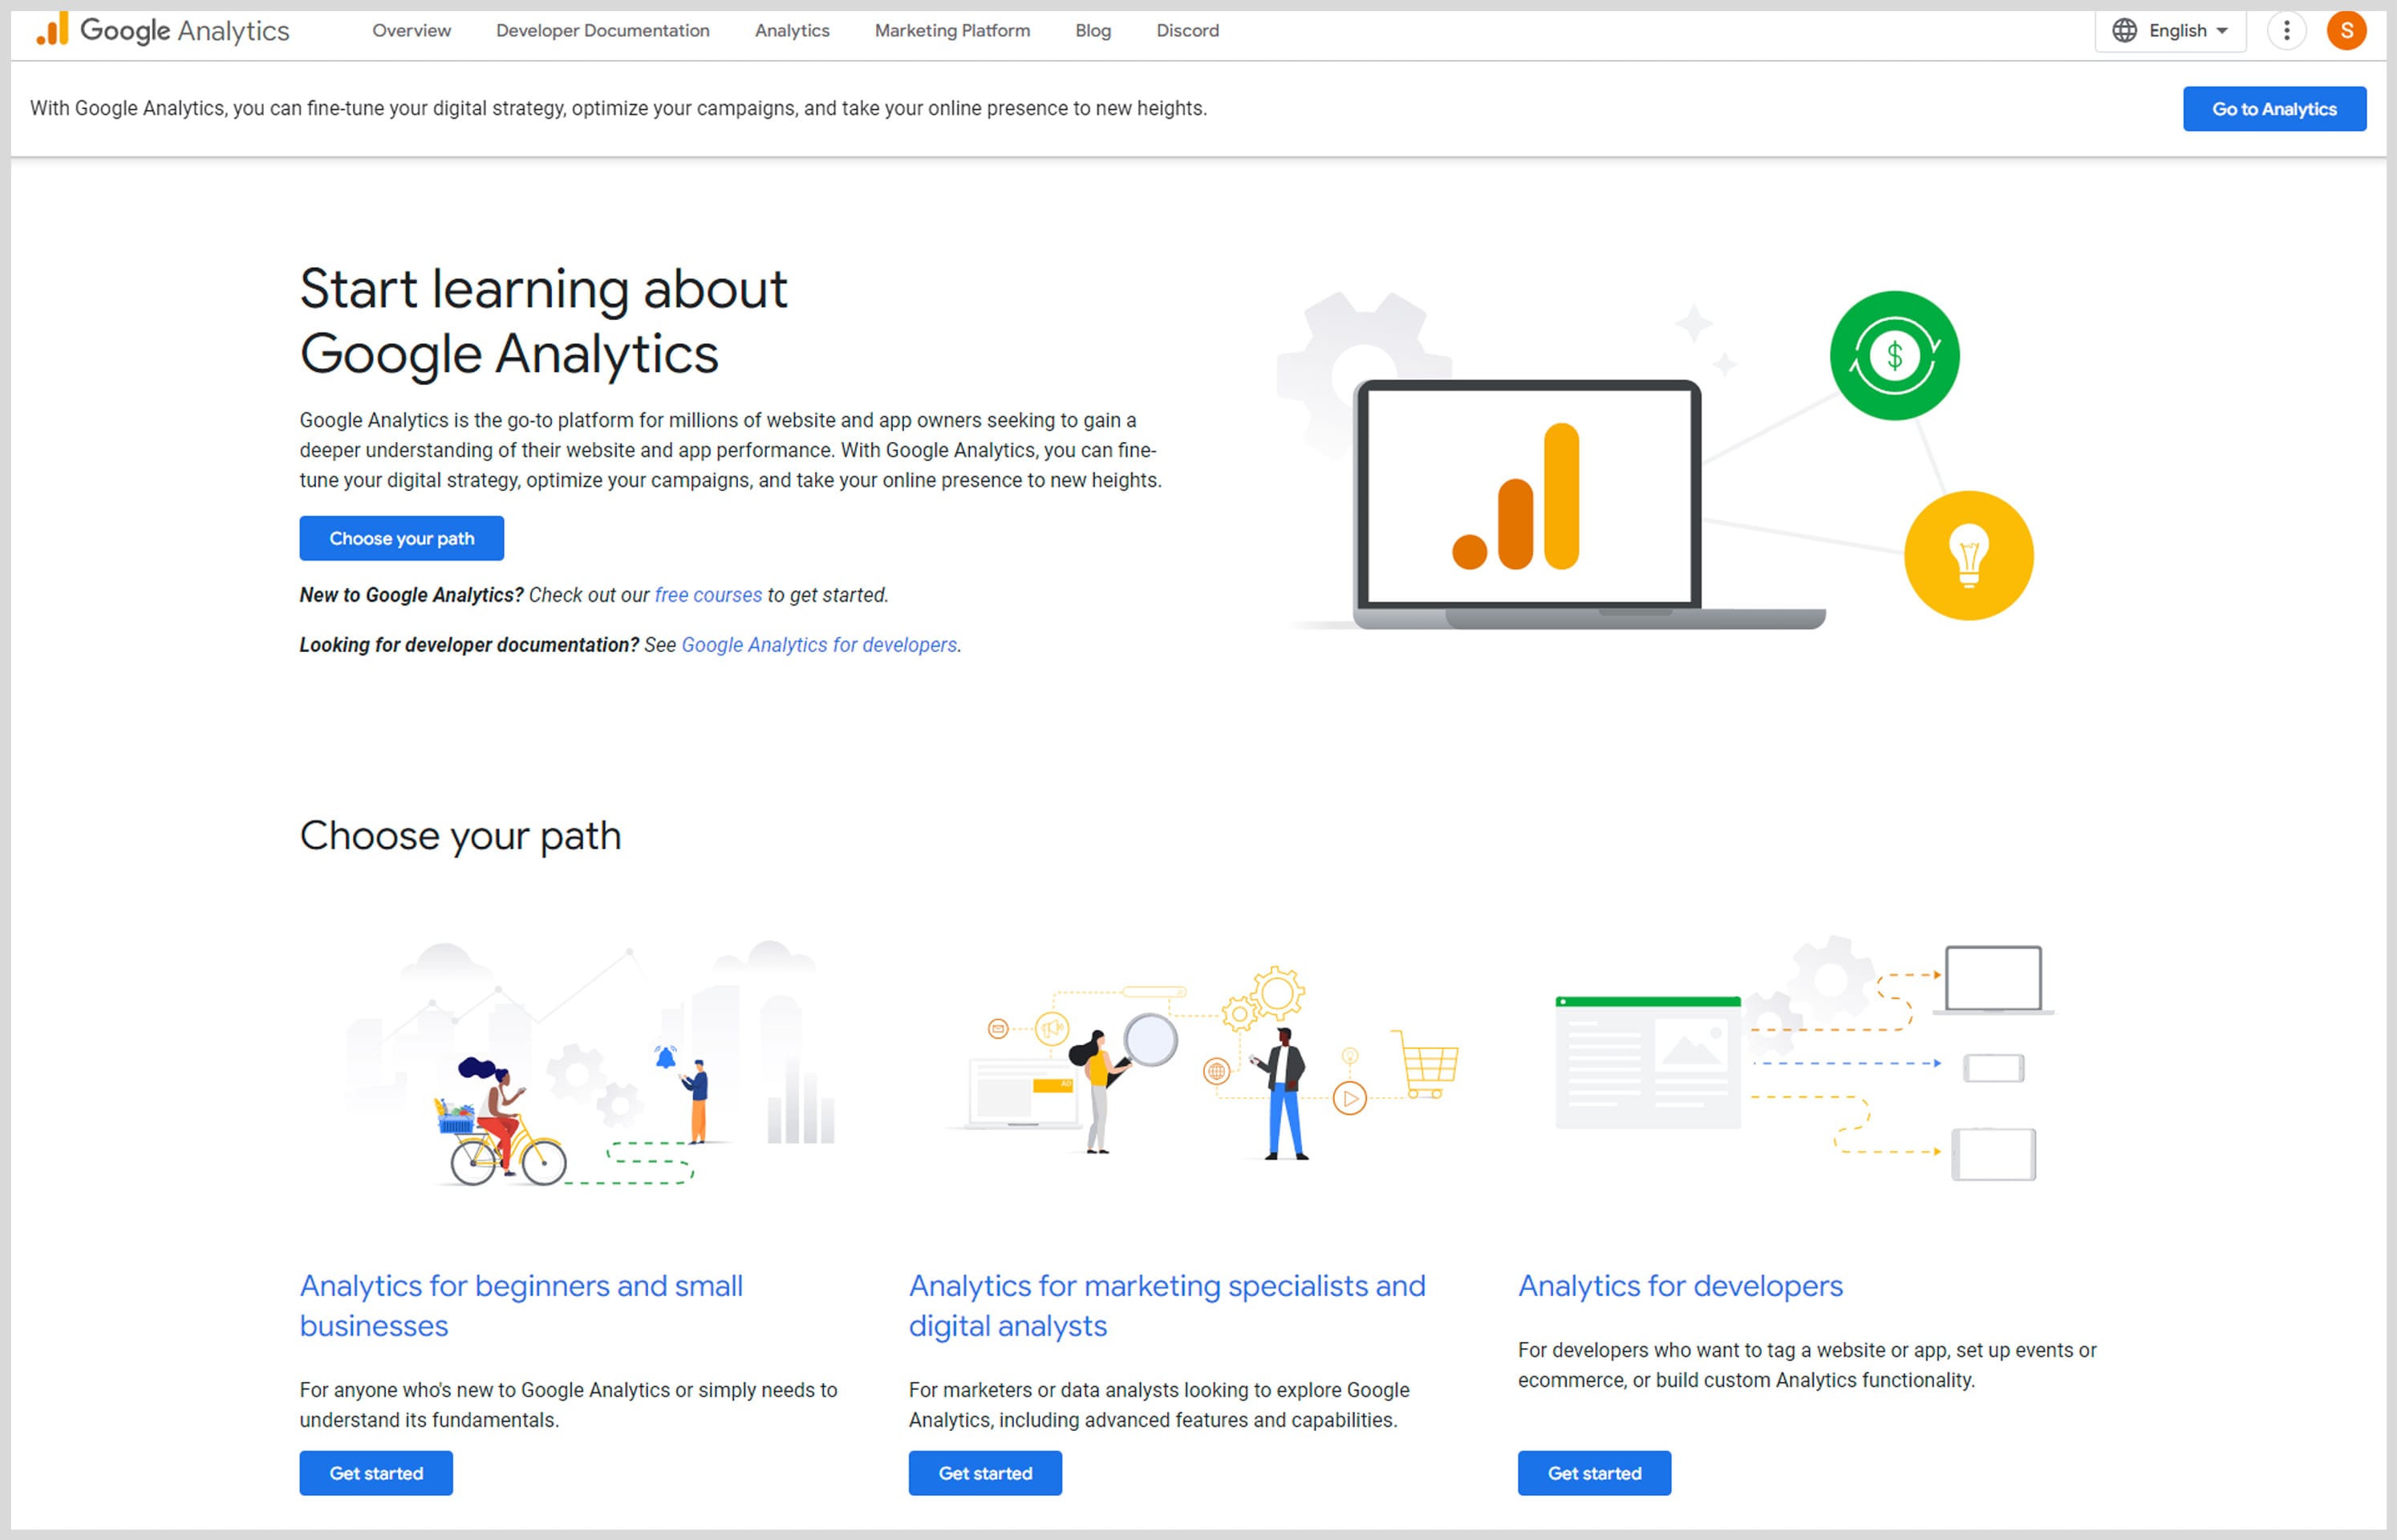Click the developers devices illustration

pos(1805,1058)
